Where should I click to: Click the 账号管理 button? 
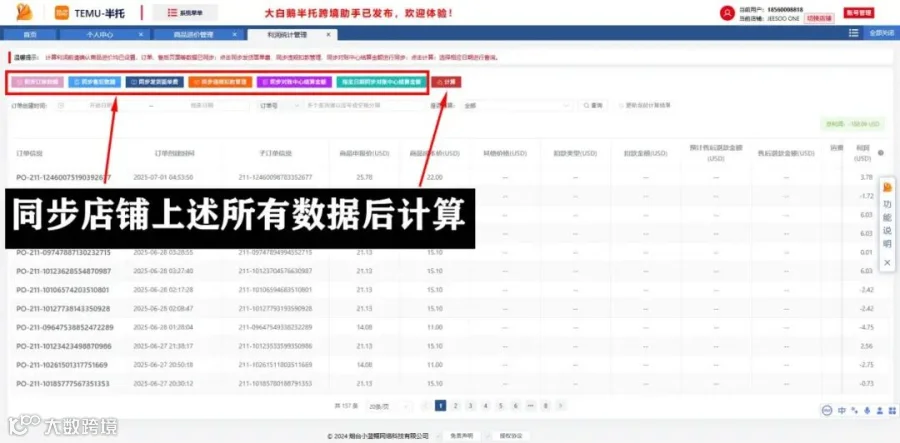(x=859, y=13)
